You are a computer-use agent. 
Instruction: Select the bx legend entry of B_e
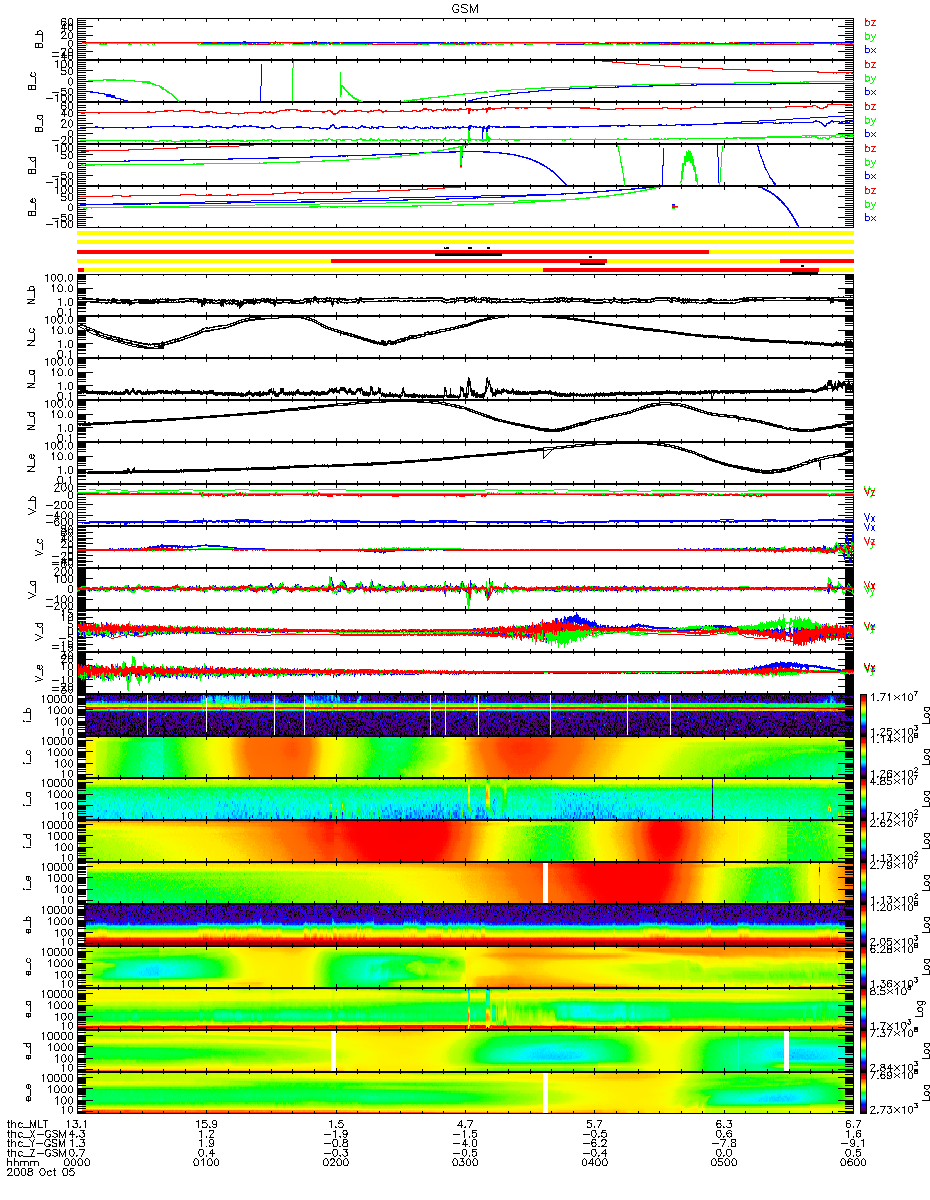(x=869, y=217)
